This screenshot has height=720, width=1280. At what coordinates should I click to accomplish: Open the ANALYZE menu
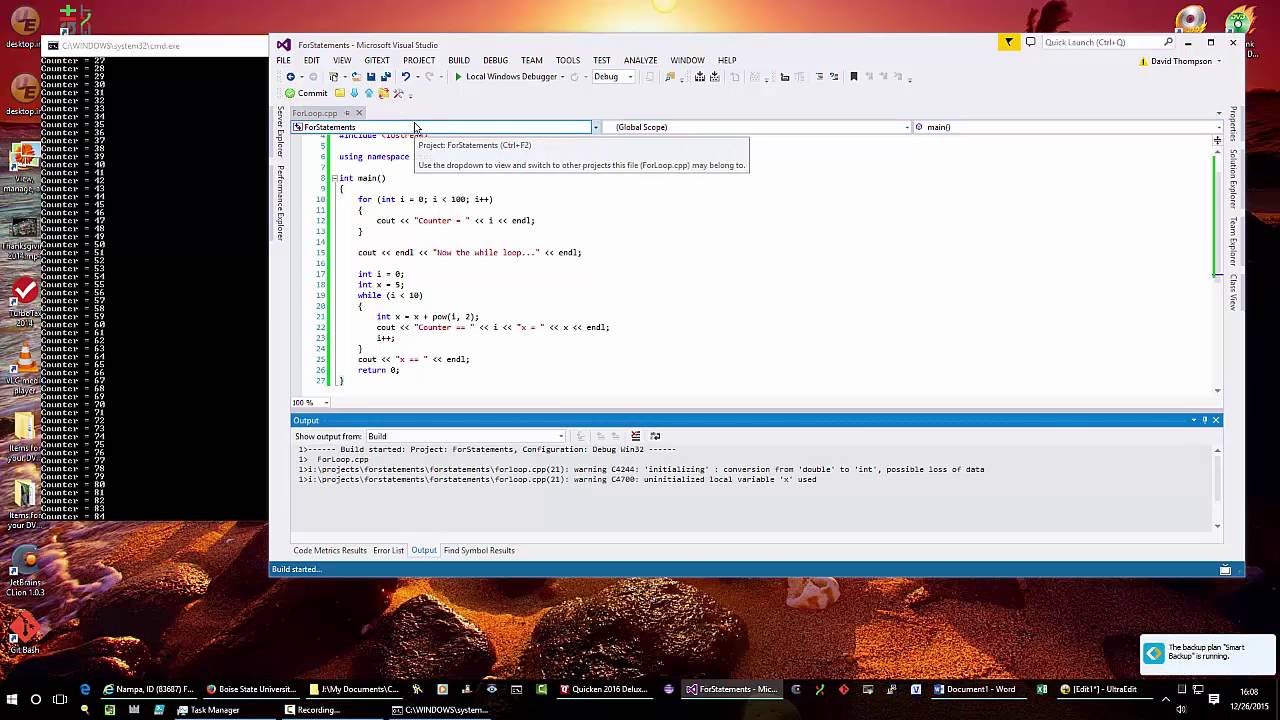(x=640, y=60)
